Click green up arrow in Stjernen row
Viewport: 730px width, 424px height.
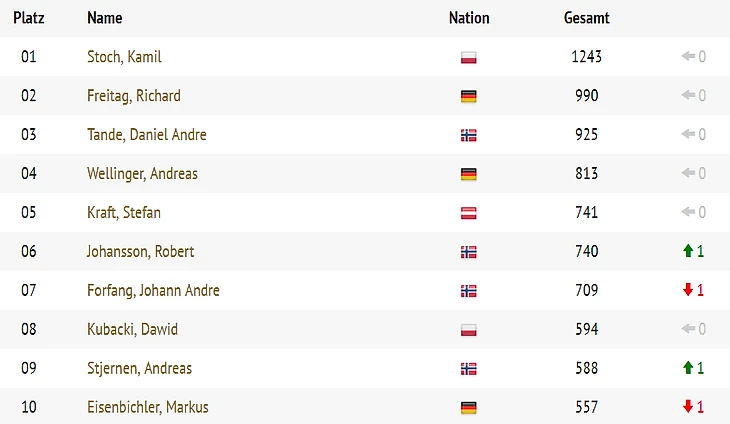tap(688, 369)
